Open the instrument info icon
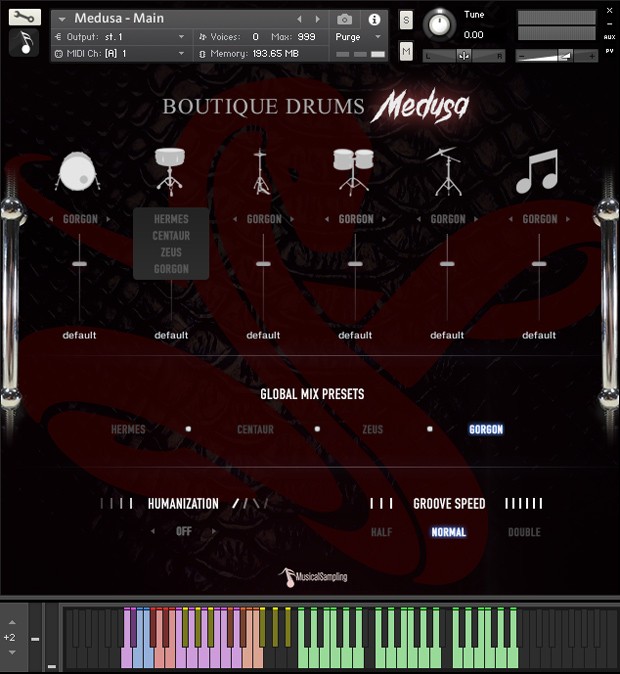 (x=374, y=19)
